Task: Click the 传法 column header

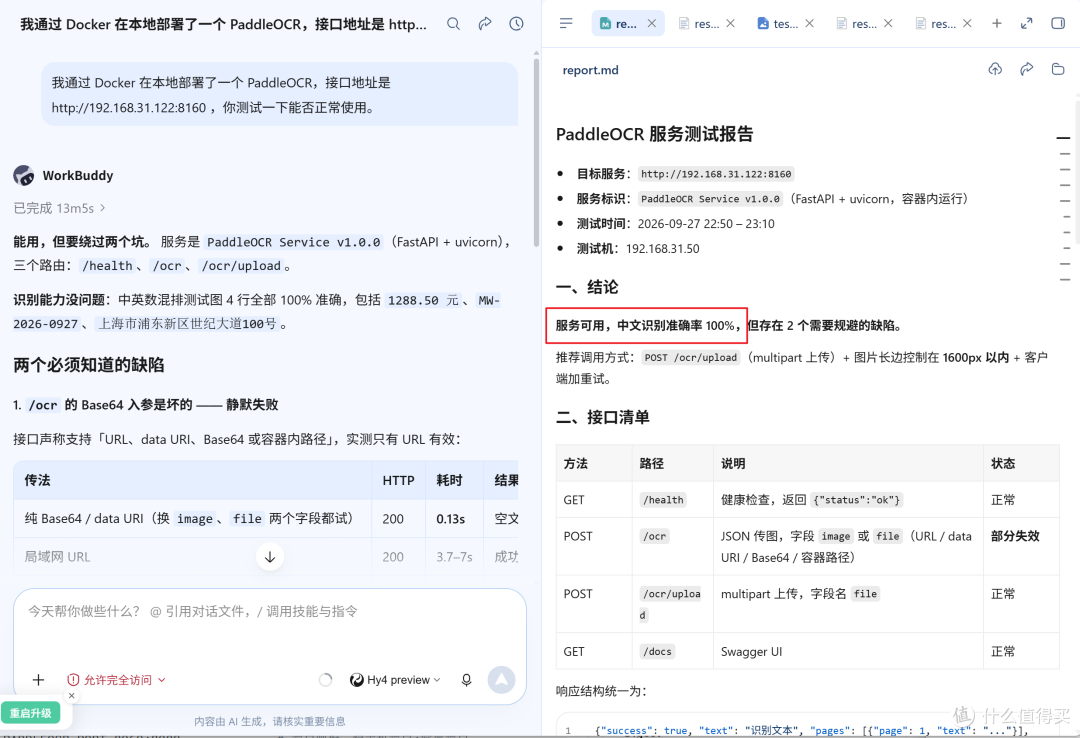Action: pyautogui.click(x=192, y=480)
